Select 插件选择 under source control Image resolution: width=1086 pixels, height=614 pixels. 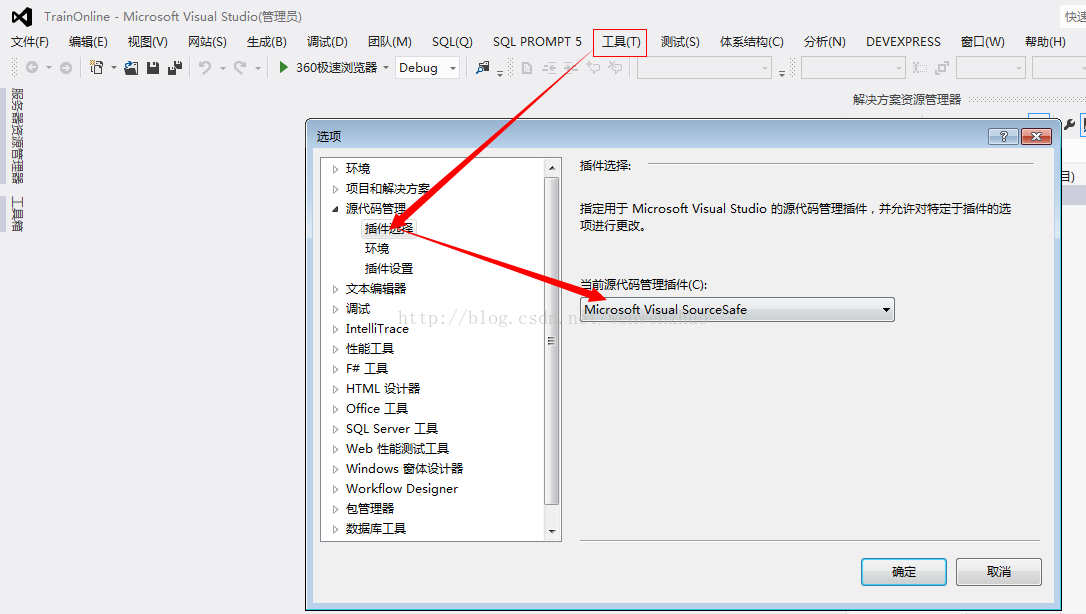tap(389, 228)
